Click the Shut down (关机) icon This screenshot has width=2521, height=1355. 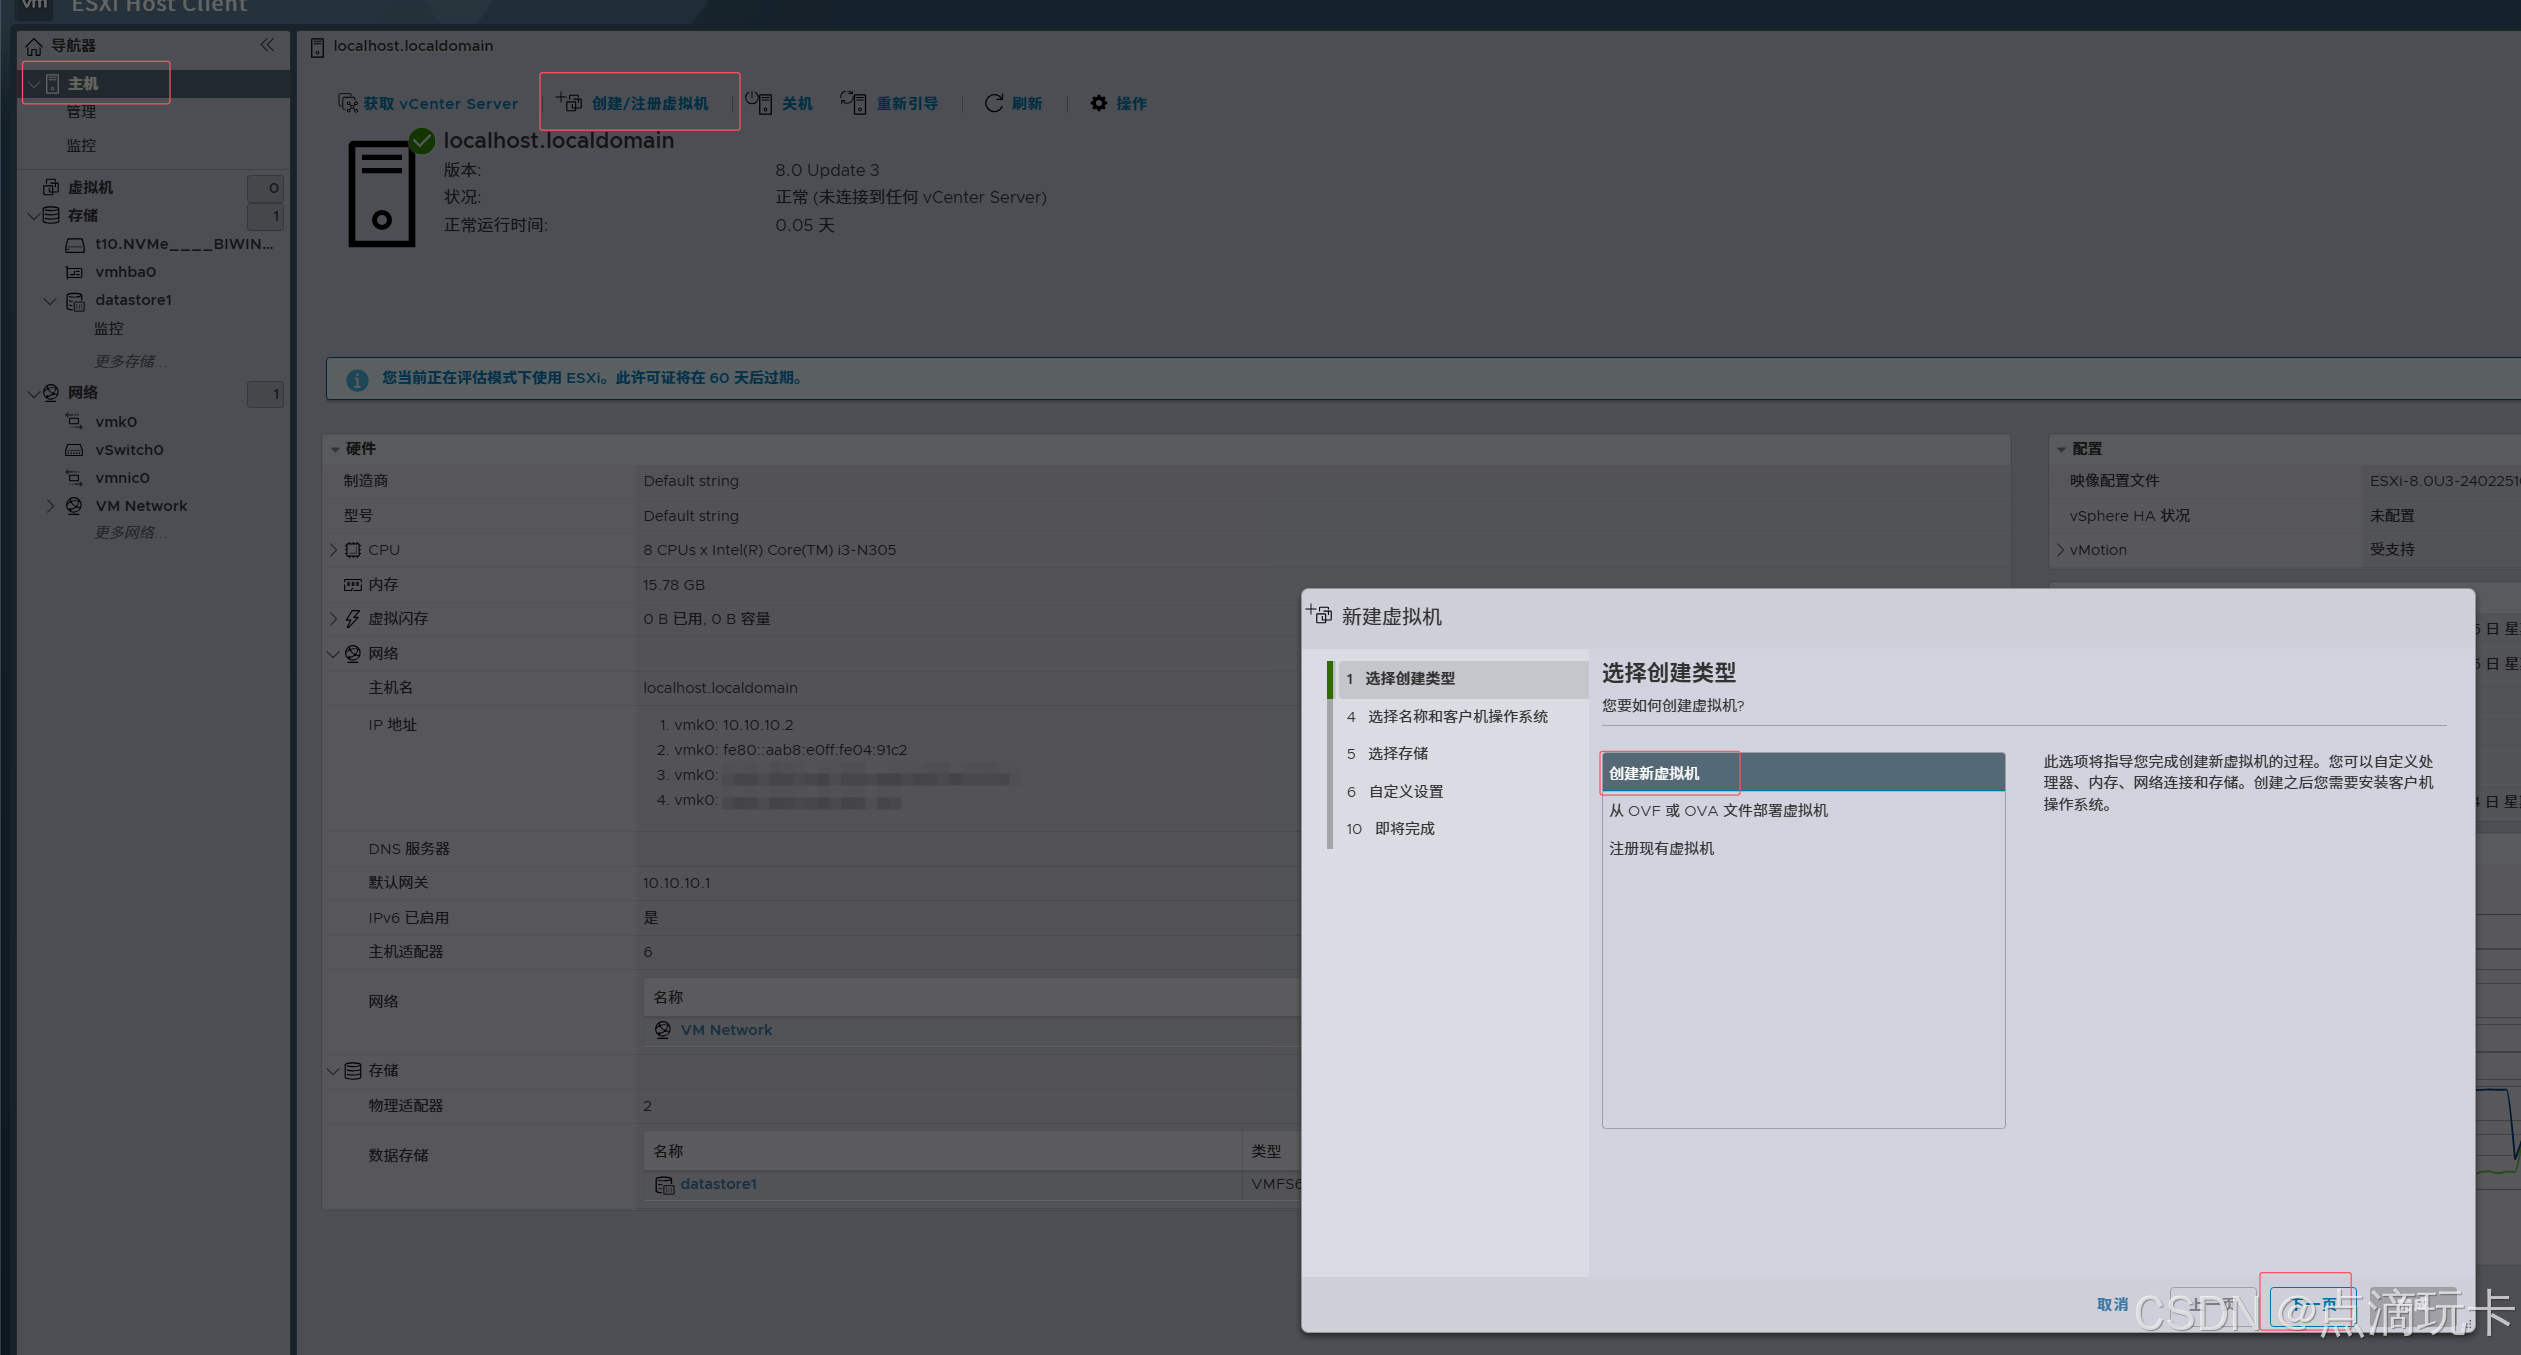[x=759, y=103]
